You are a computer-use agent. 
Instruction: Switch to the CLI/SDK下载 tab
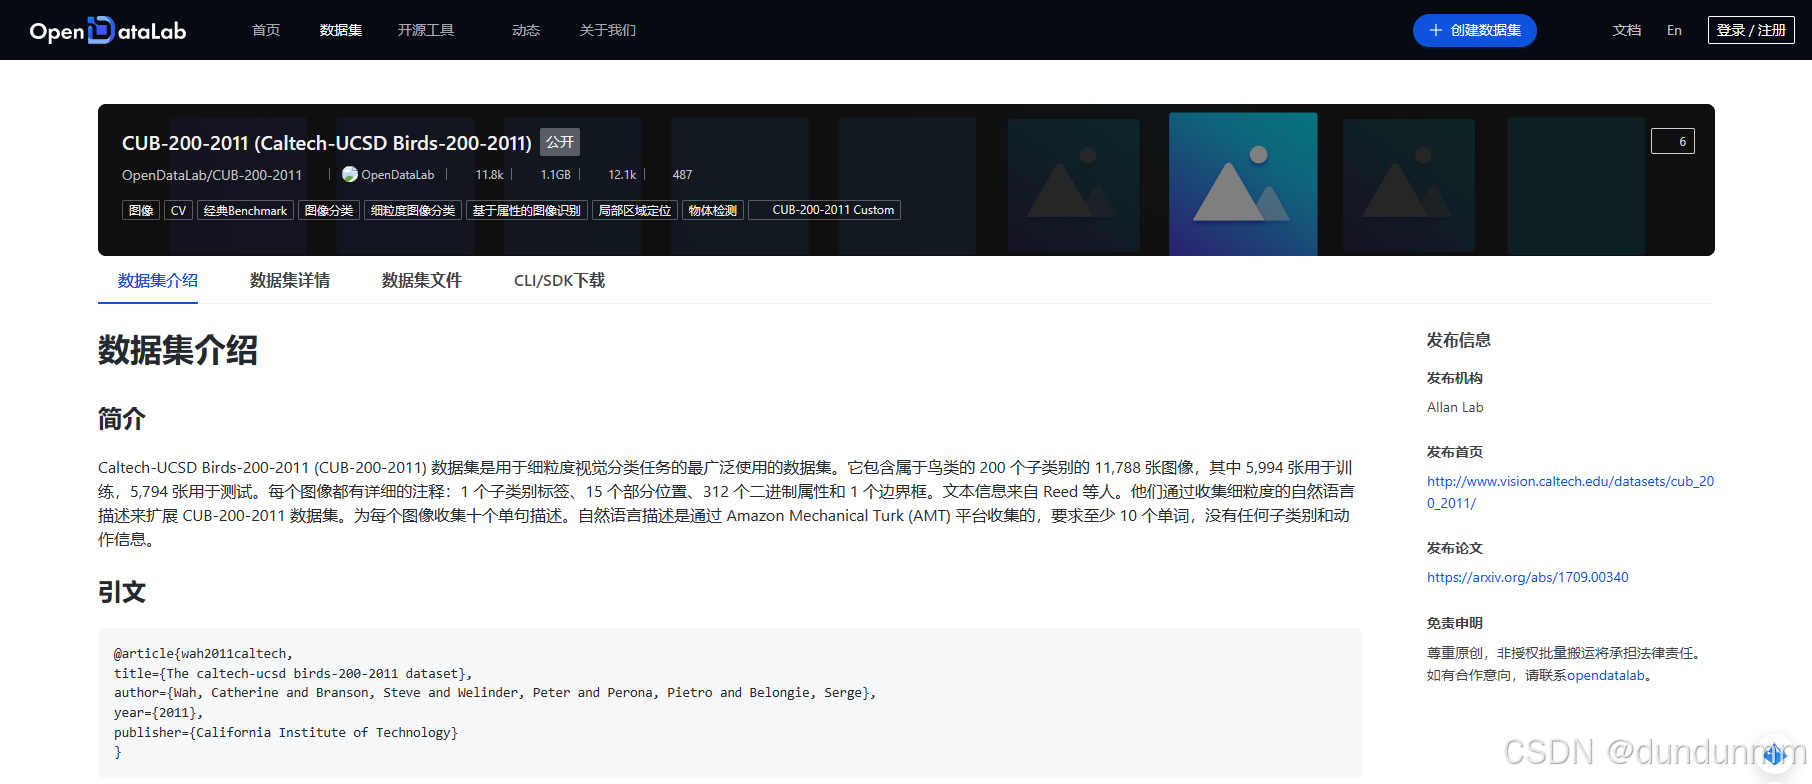click(x=560, y=280)
